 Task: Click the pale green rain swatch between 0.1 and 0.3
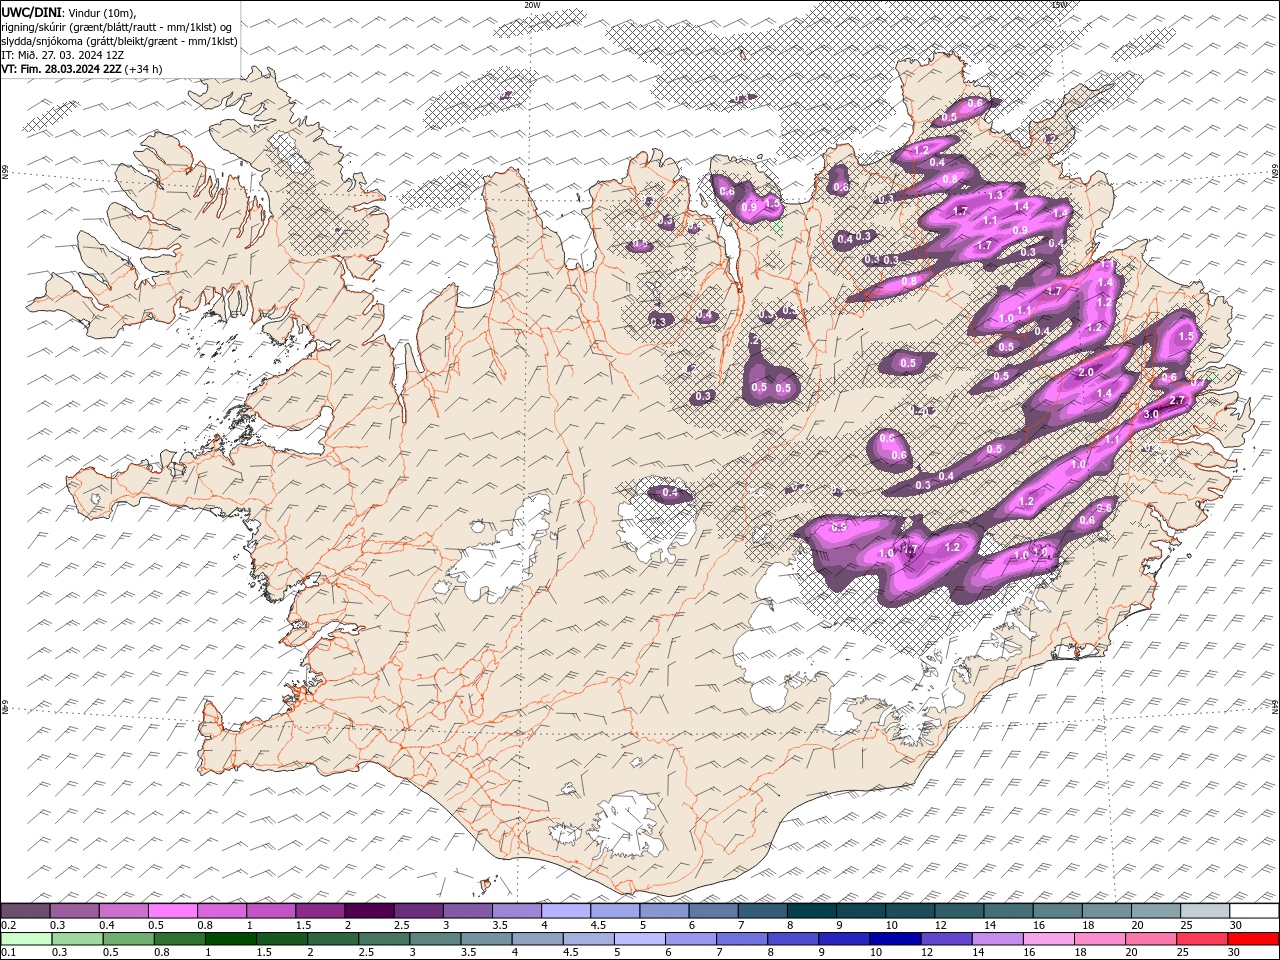point(27,938)
